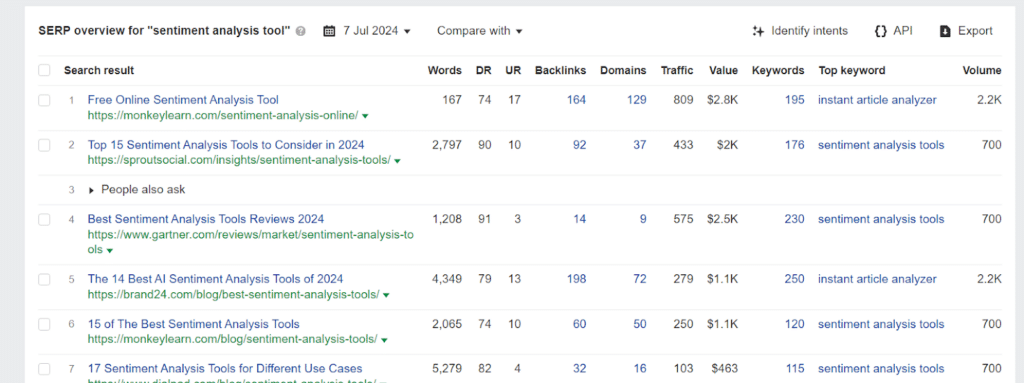Sort by the Domains column header
Image resolution: width=1024 pixels, height=383 pixels.
pyautogui.click(x=623, y=71)
